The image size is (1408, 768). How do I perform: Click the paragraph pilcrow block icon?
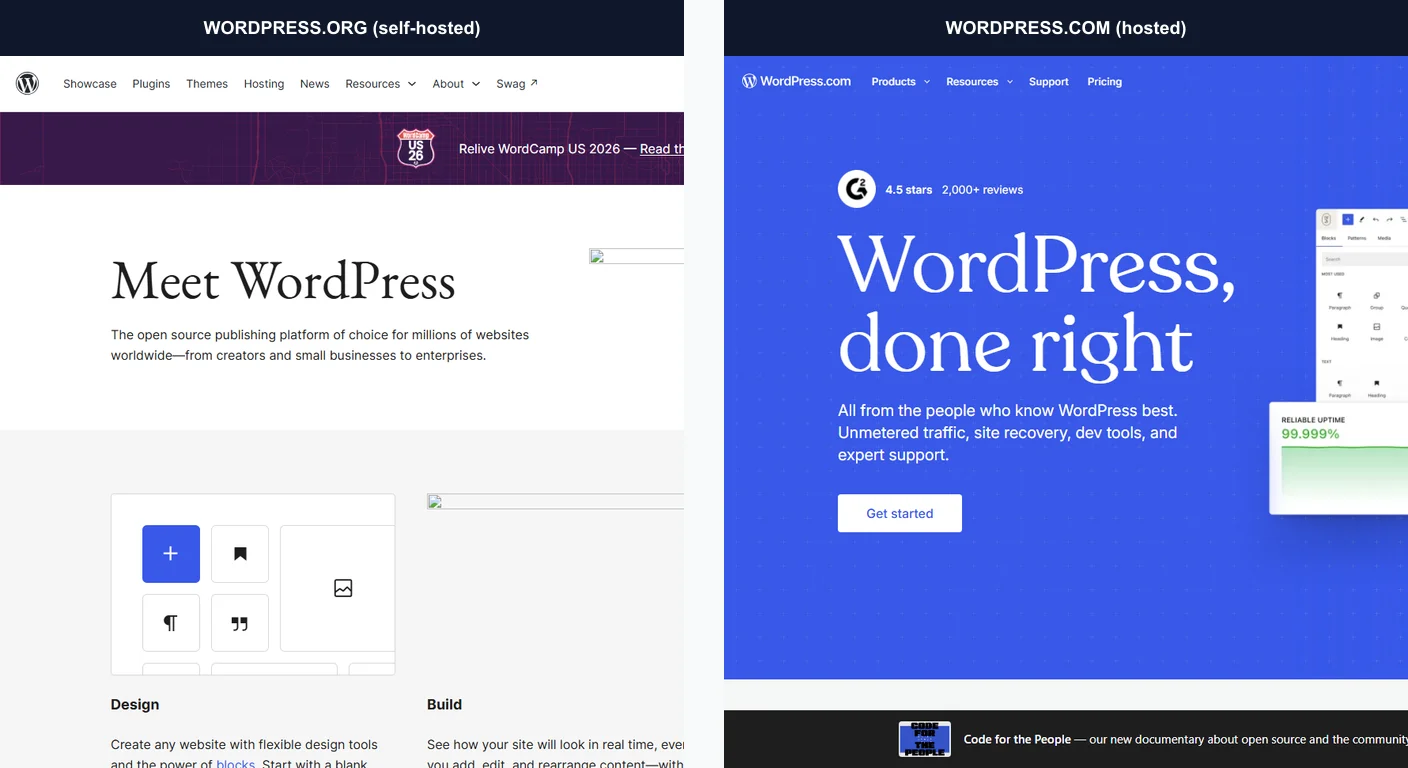[171, 623]
